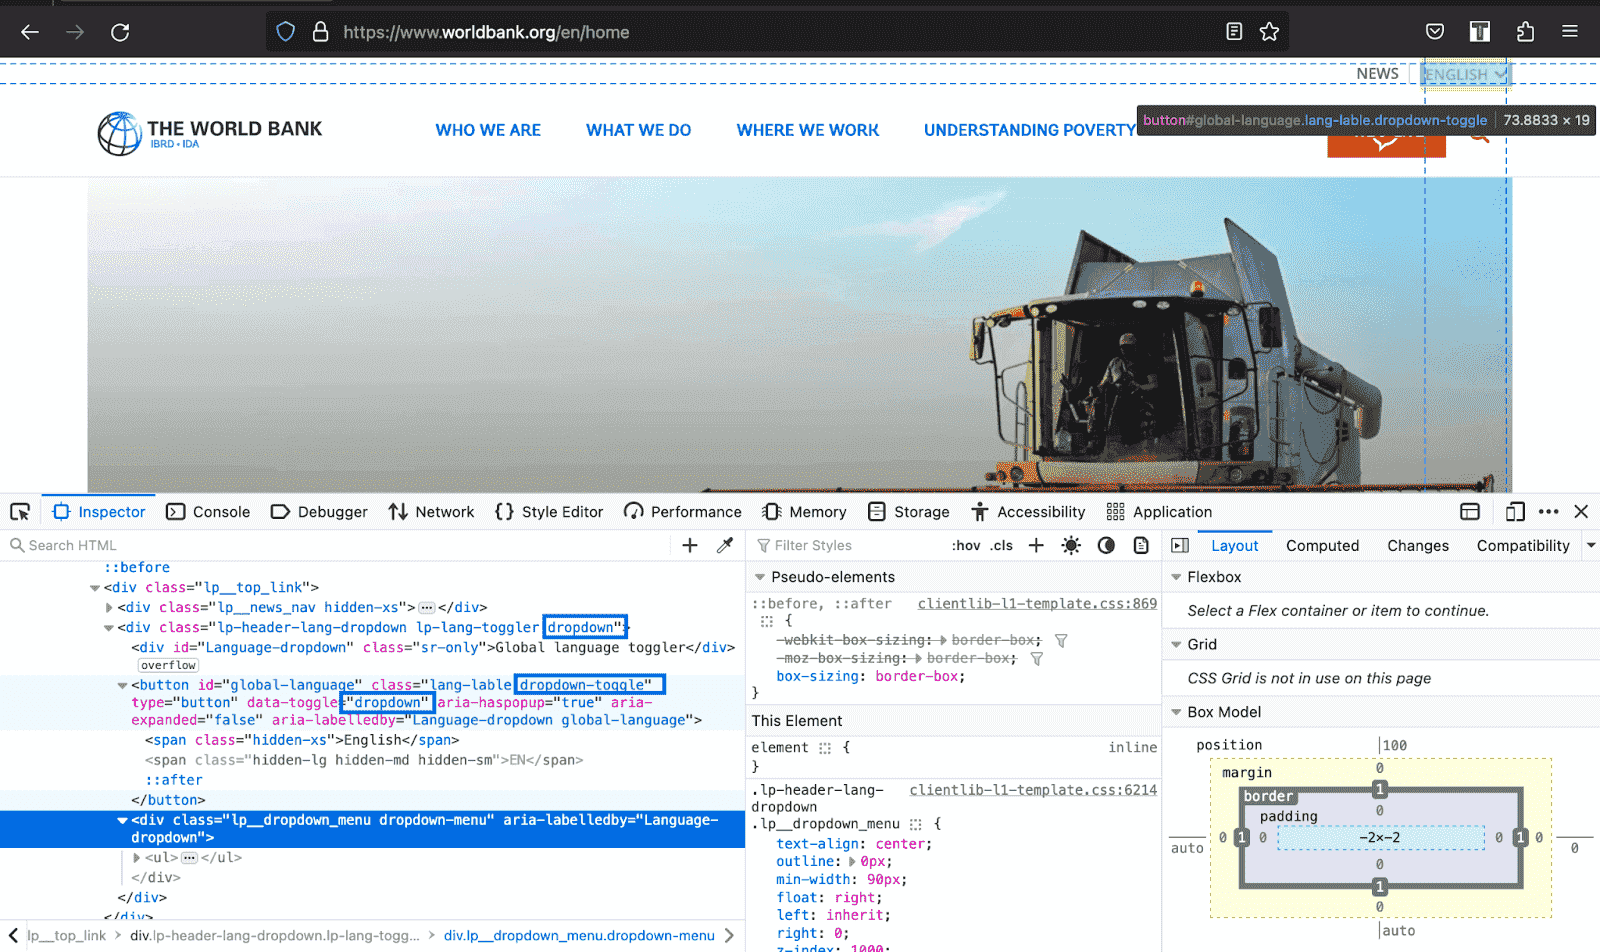1600x952 pixels.
Task: Simulate light color scheme for the page
Action: click(1071, 545)
